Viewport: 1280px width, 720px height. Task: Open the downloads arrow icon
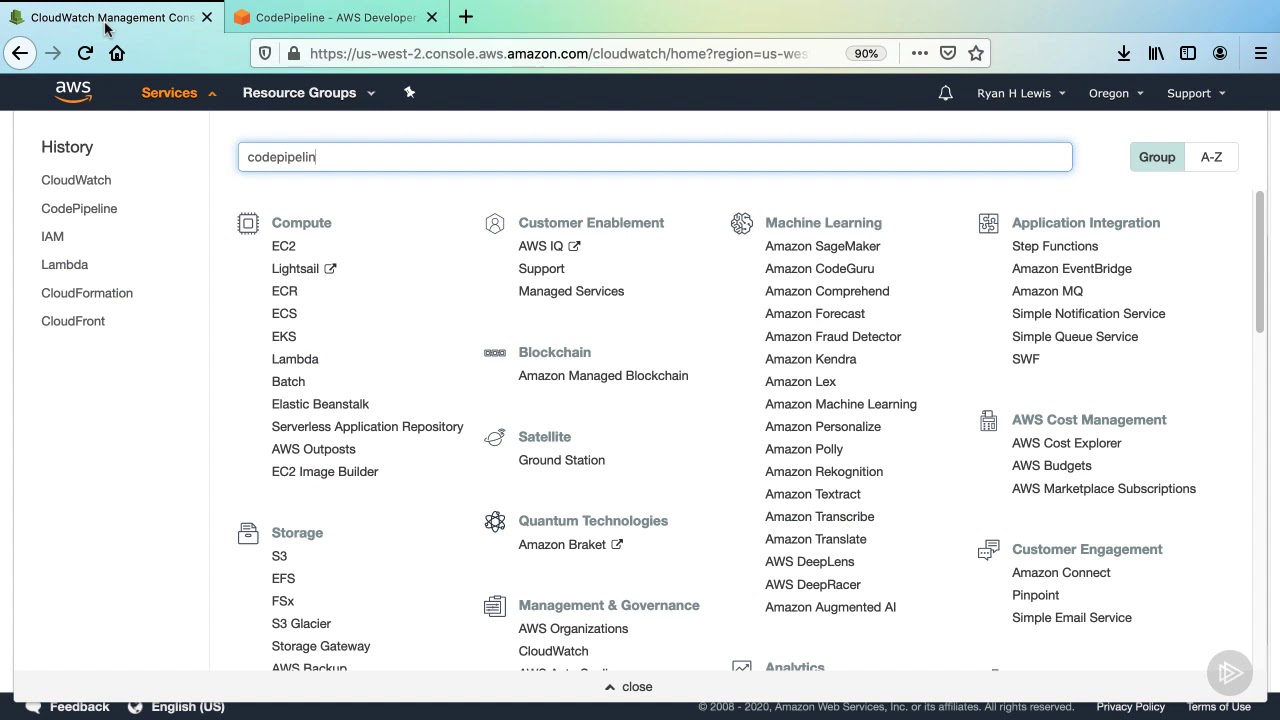pyautogui.click(x=1124, y=53)
